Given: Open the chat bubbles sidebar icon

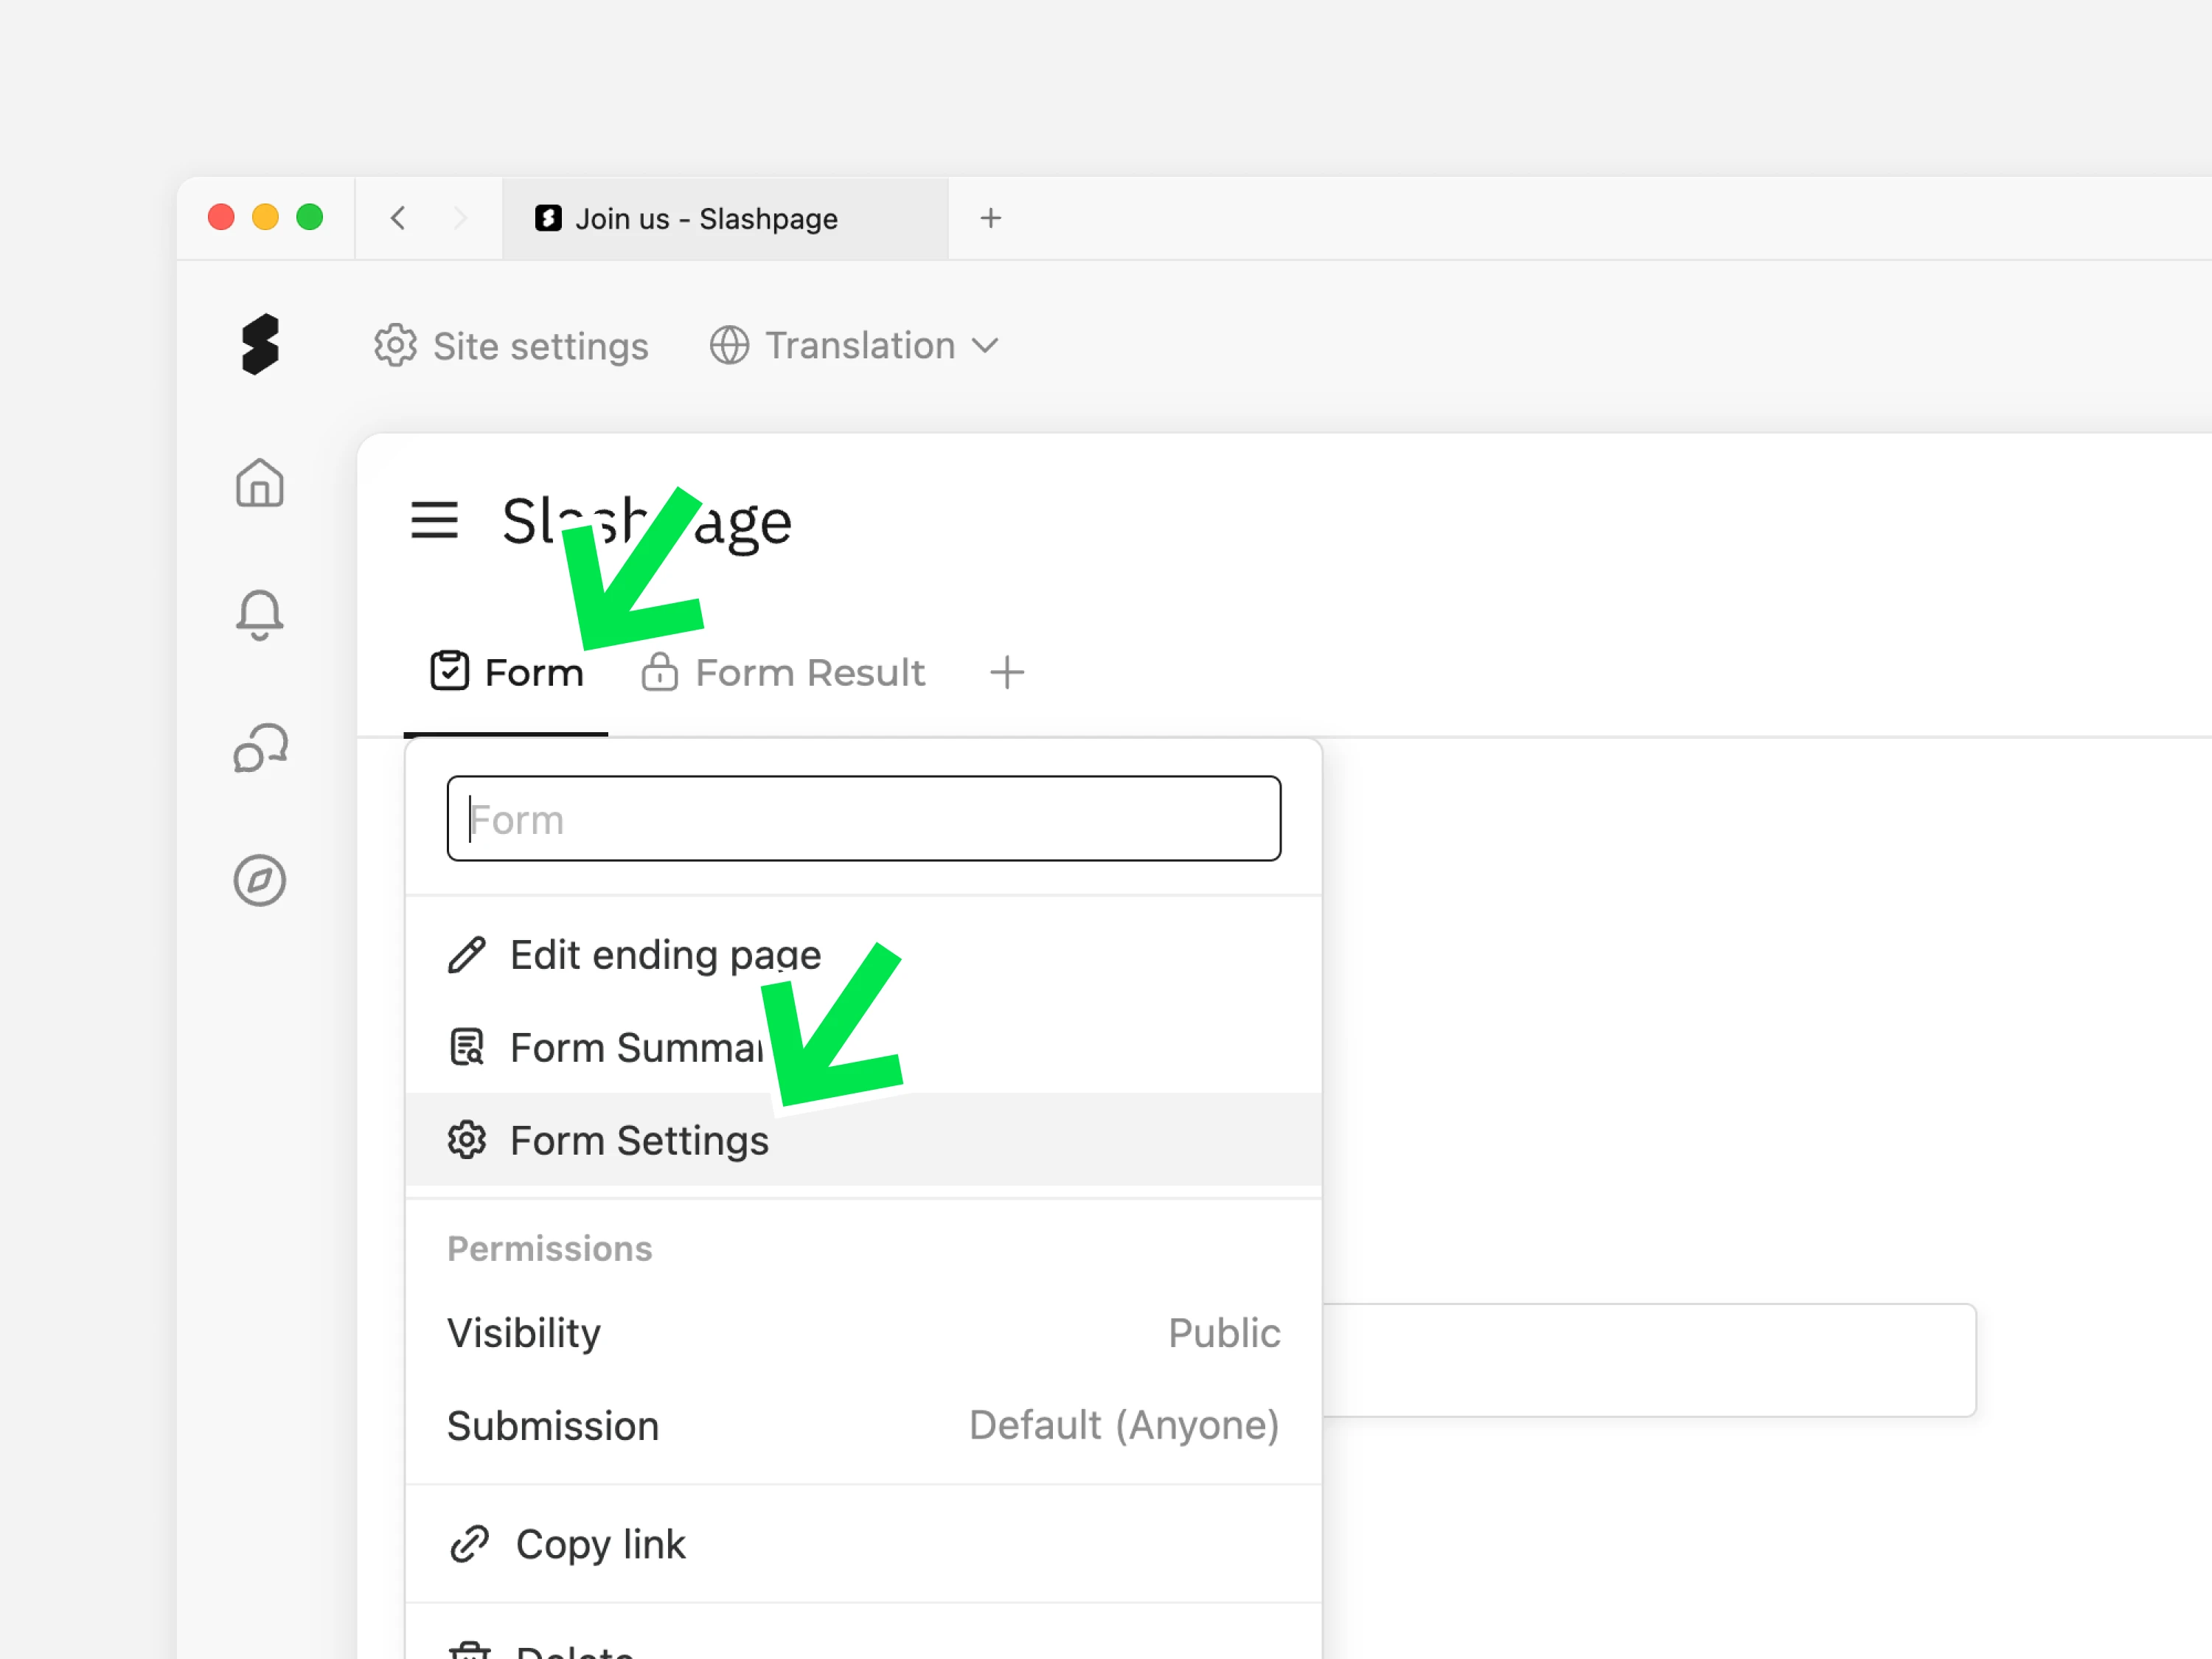Looking at the screenshot, I should 261,748.
